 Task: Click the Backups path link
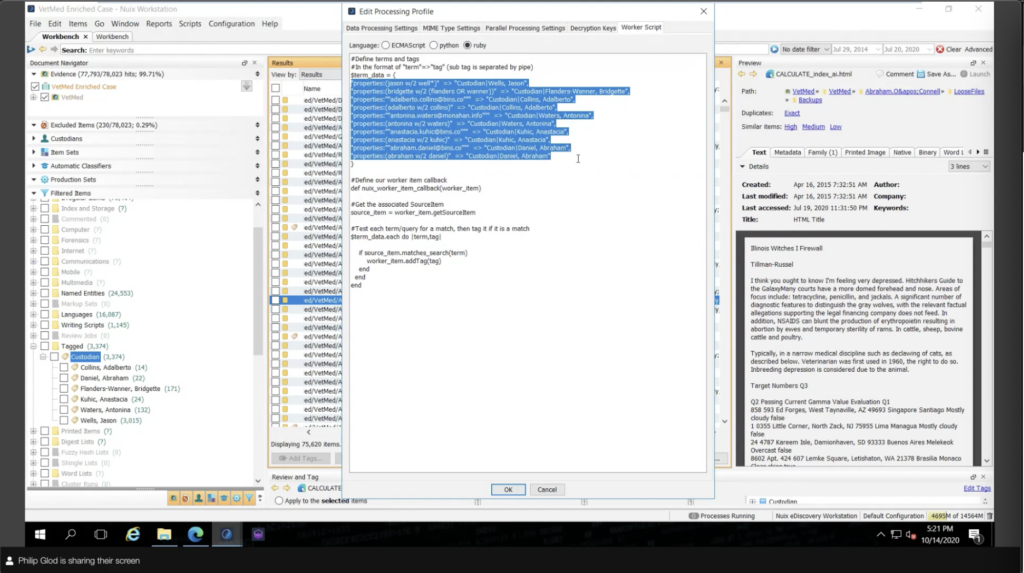tap(810, 100)
